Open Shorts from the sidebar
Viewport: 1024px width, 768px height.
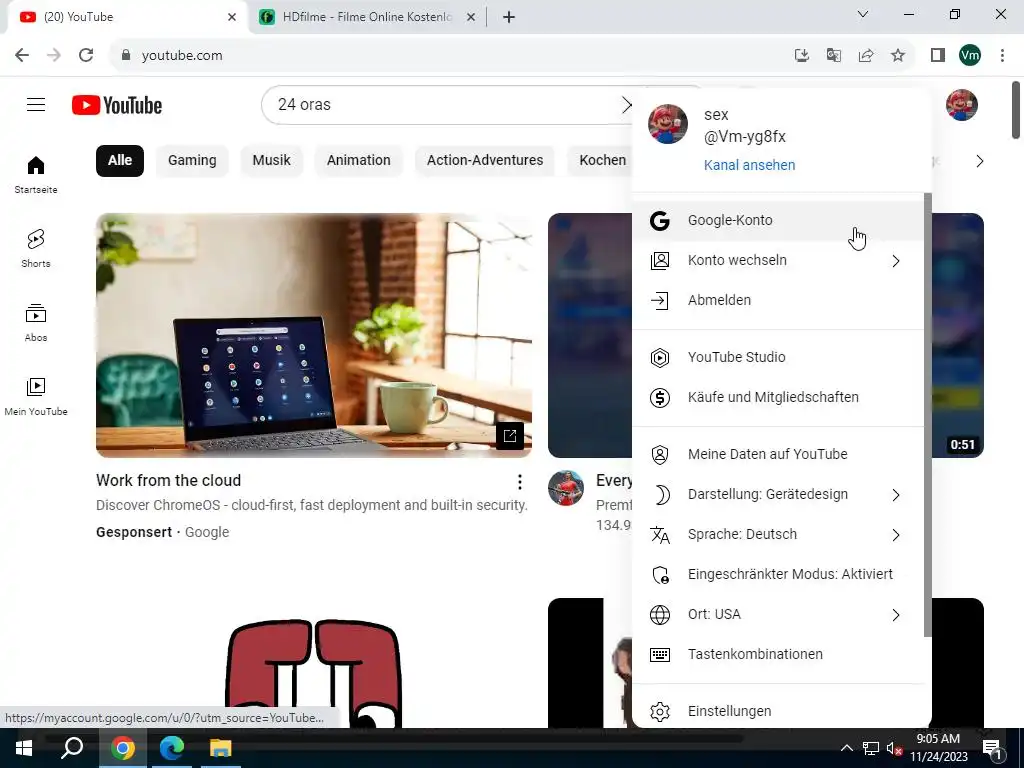click(36, 249)
